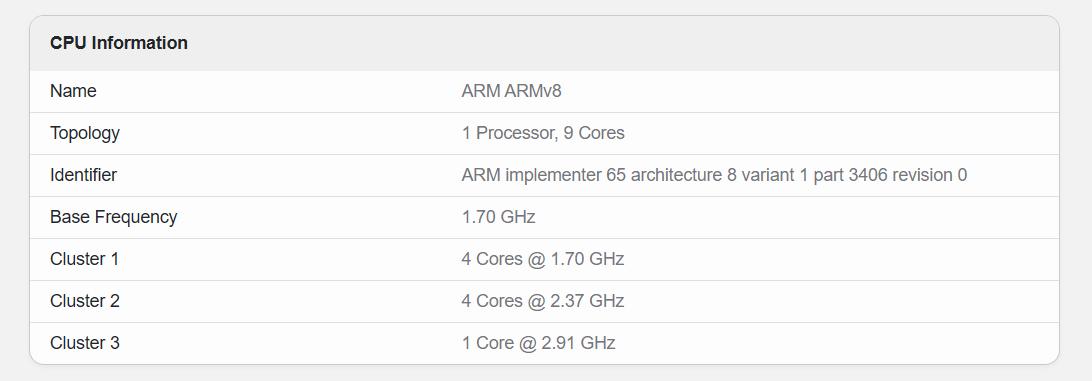Click the ARM implementer 65 identifier text
The height and width of the screenshot is (381, 1092).
click(x=714, y=175)
